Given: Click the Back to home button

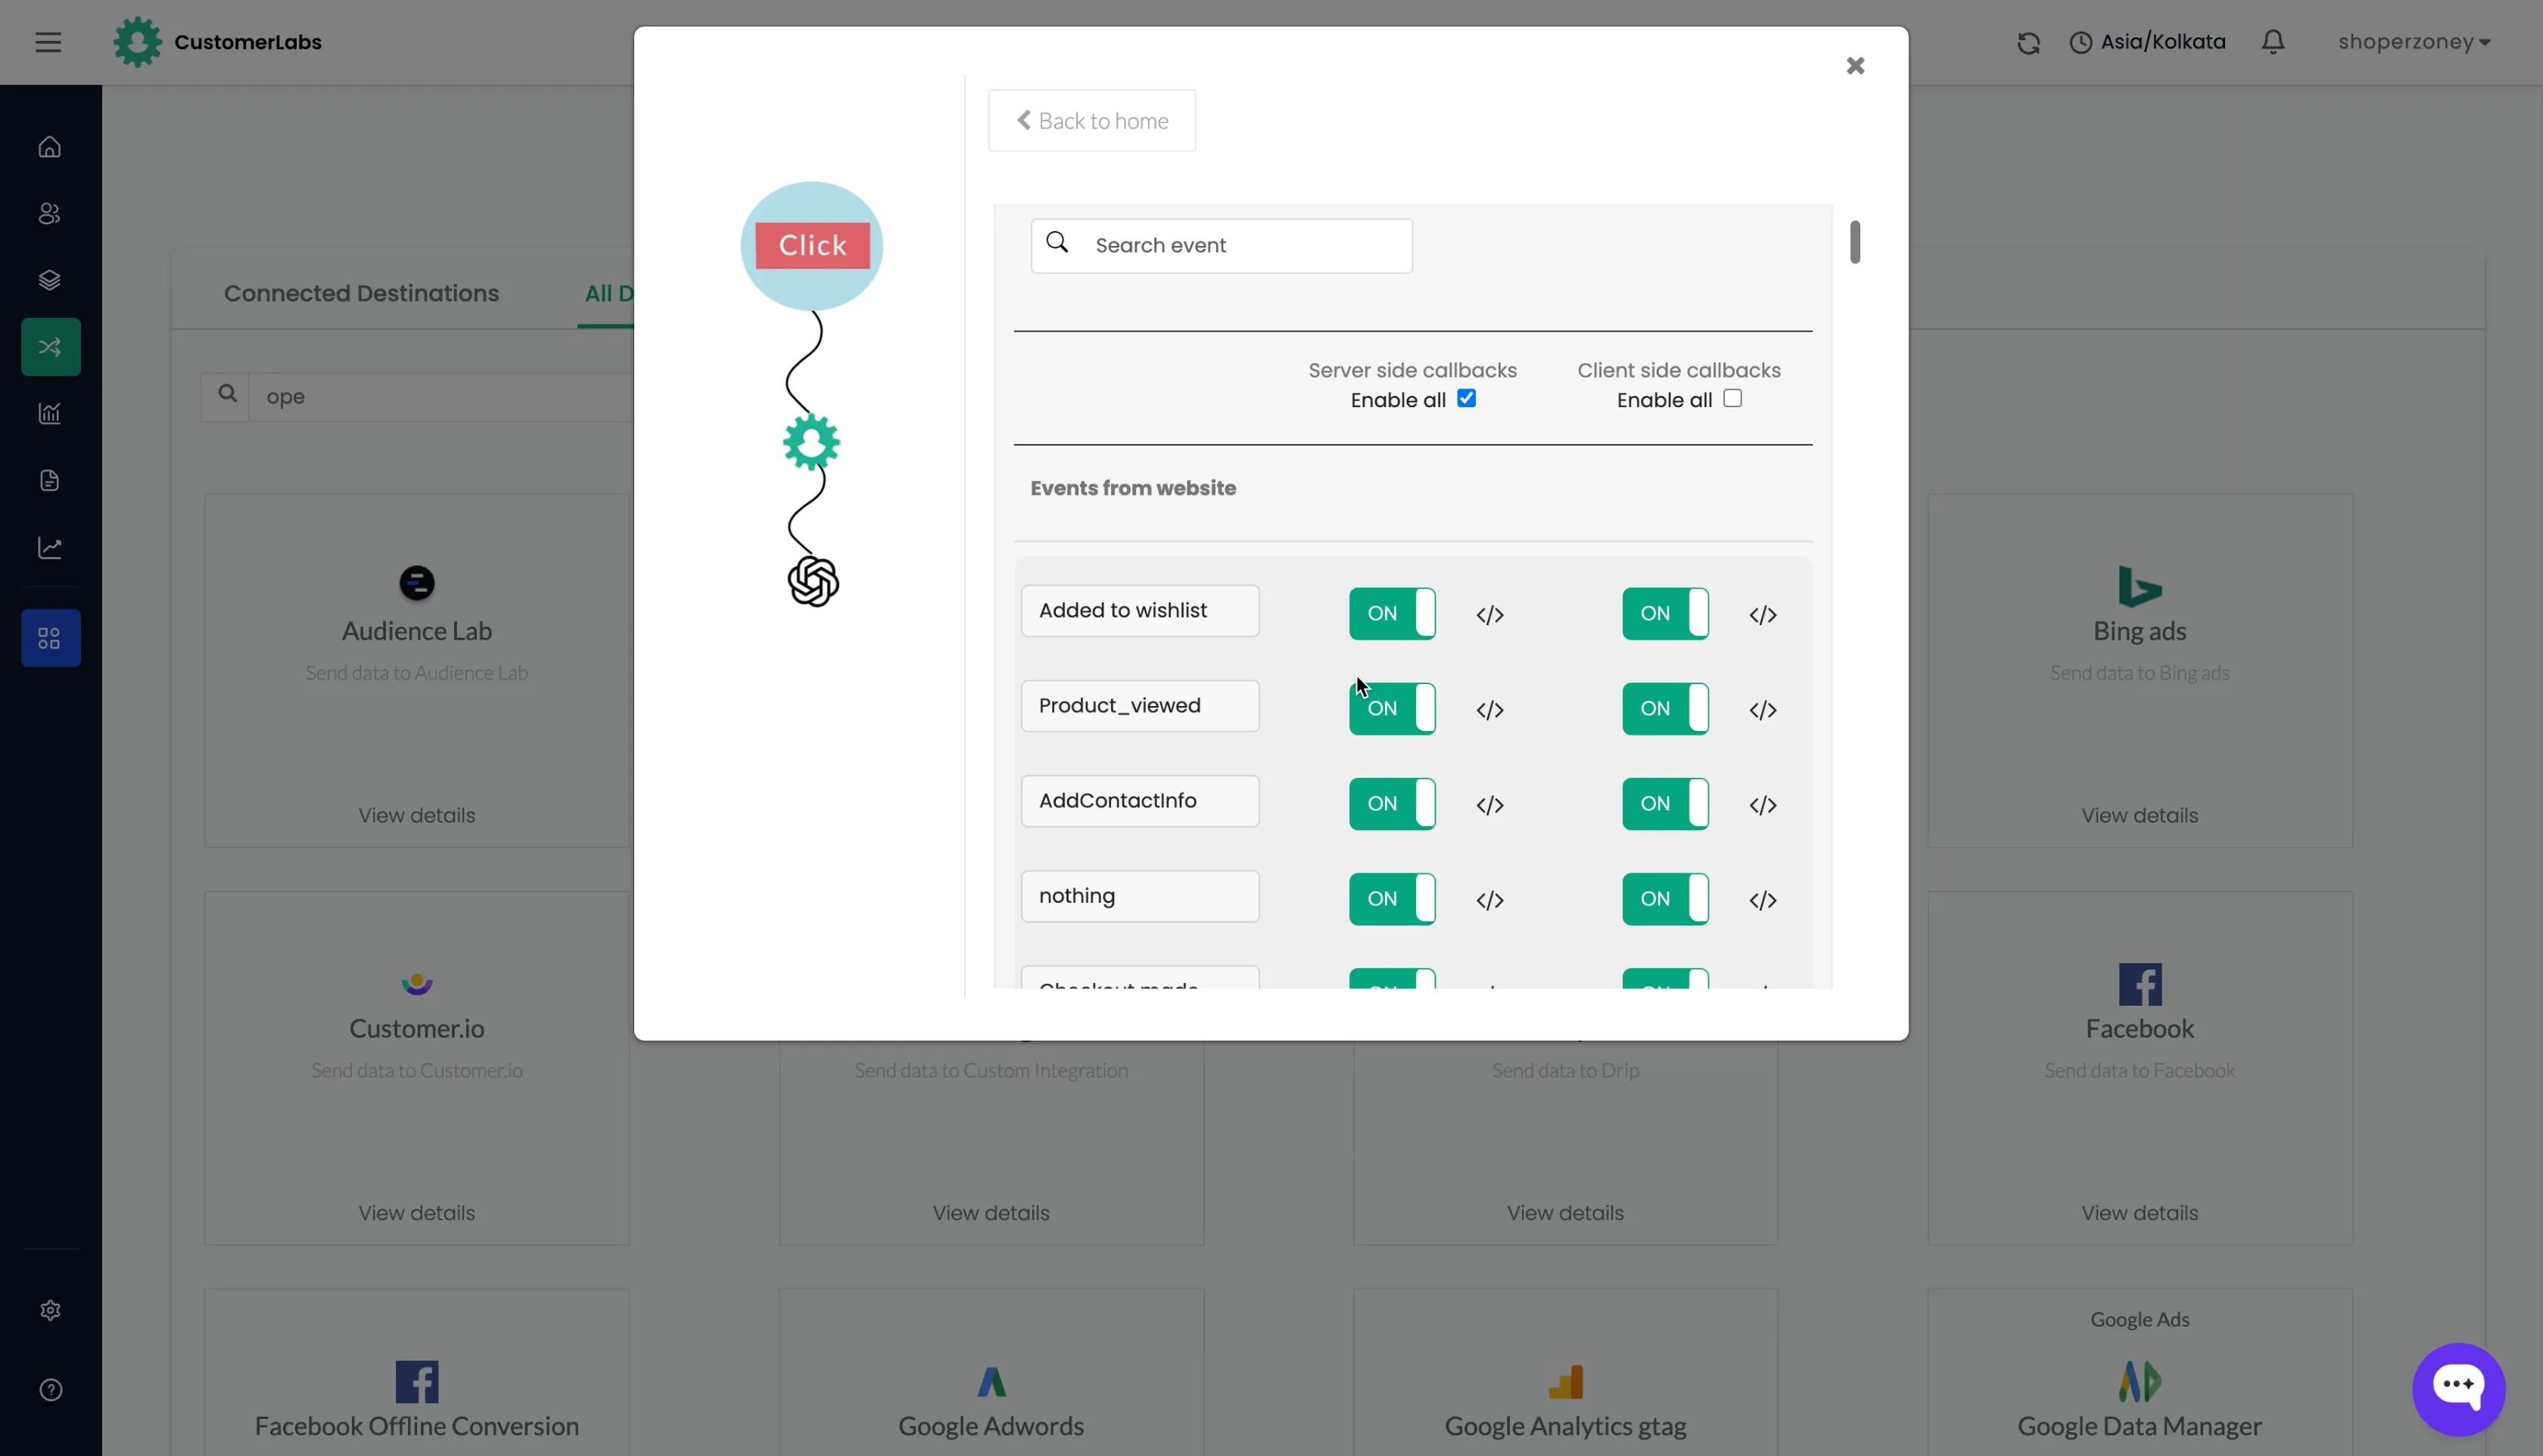Looking at the screenshot, I should coord(1092,120).
